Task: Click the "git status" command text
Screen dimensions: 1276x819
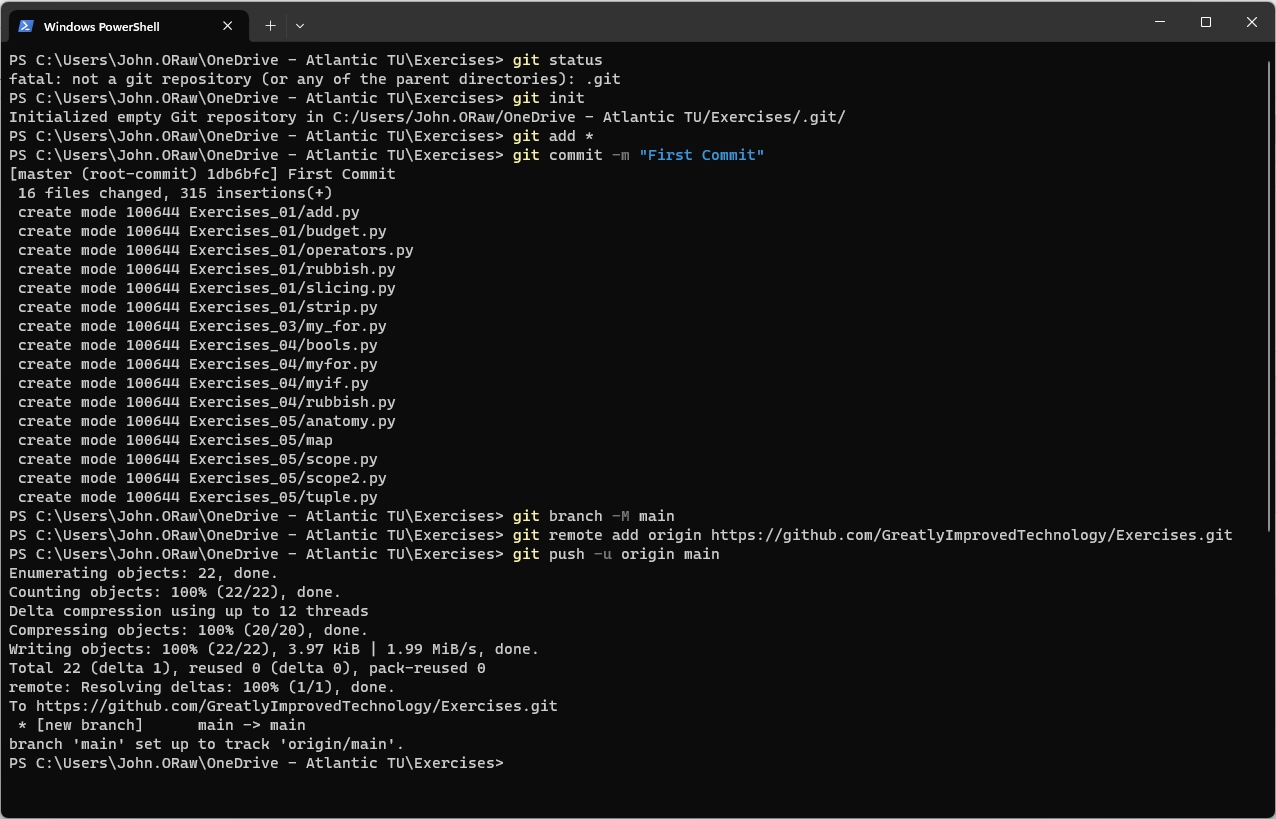Action: pos(557,60)
